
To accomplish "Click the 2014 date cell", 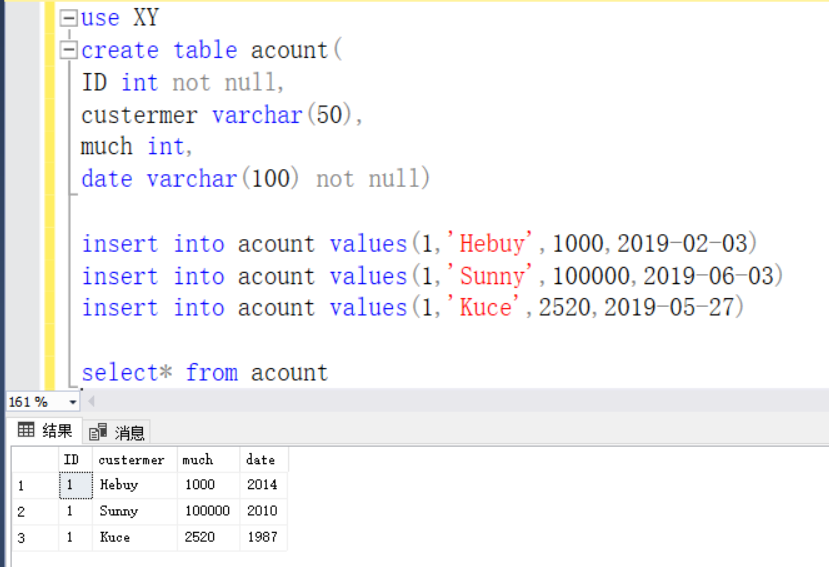I will [x=264, y=485].
